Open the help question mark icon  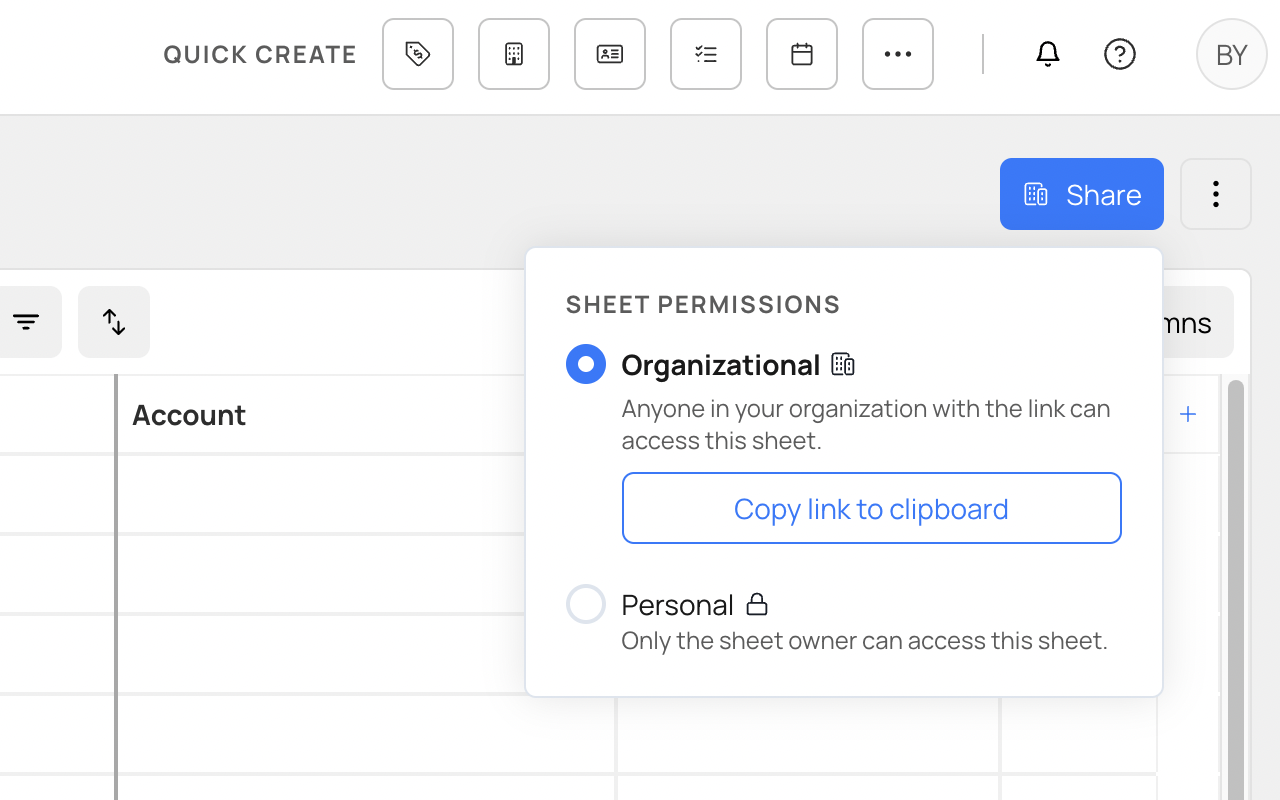coord(1119,54)
